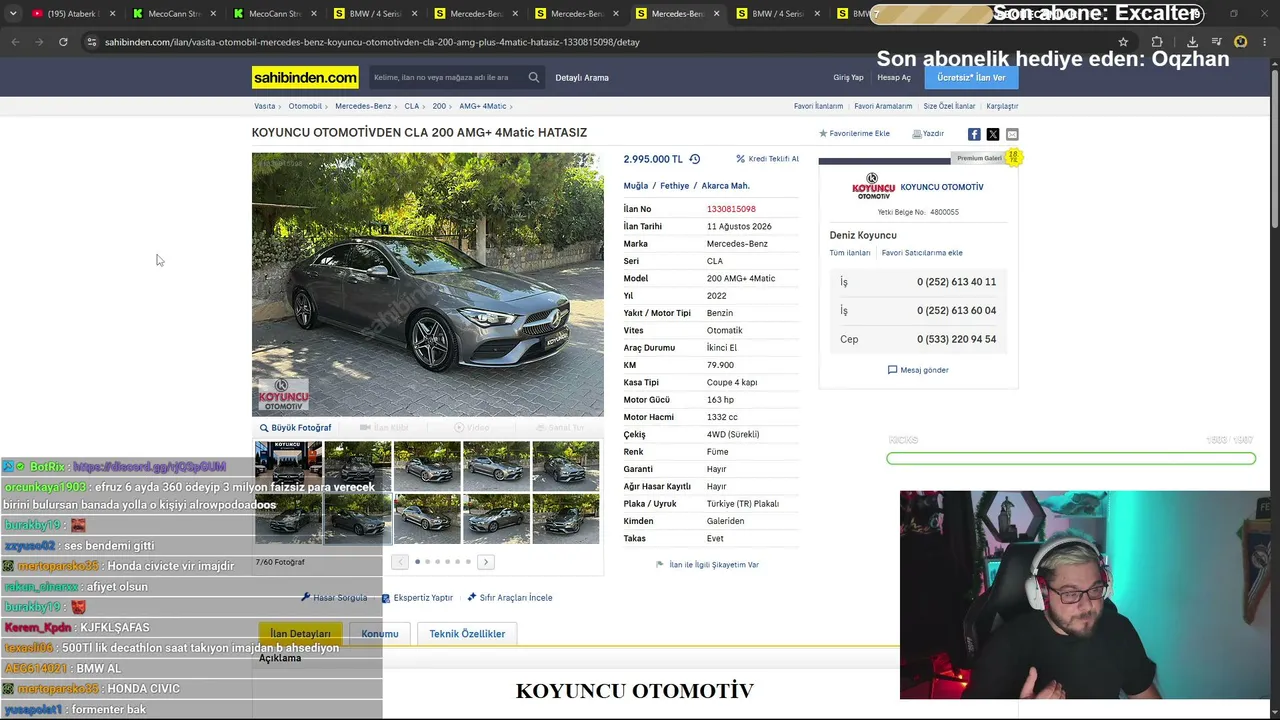Click Kredi Teklifi Al link
The width and height of the screenshot is (1280, 720).
[767, 159]
